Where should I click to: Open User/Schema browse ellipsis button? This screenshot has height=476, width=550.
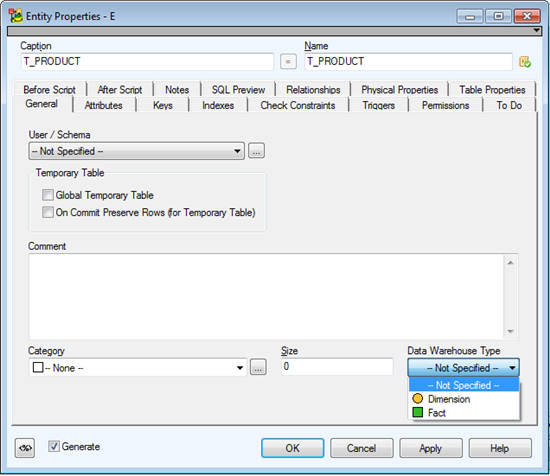pos(256,151)
